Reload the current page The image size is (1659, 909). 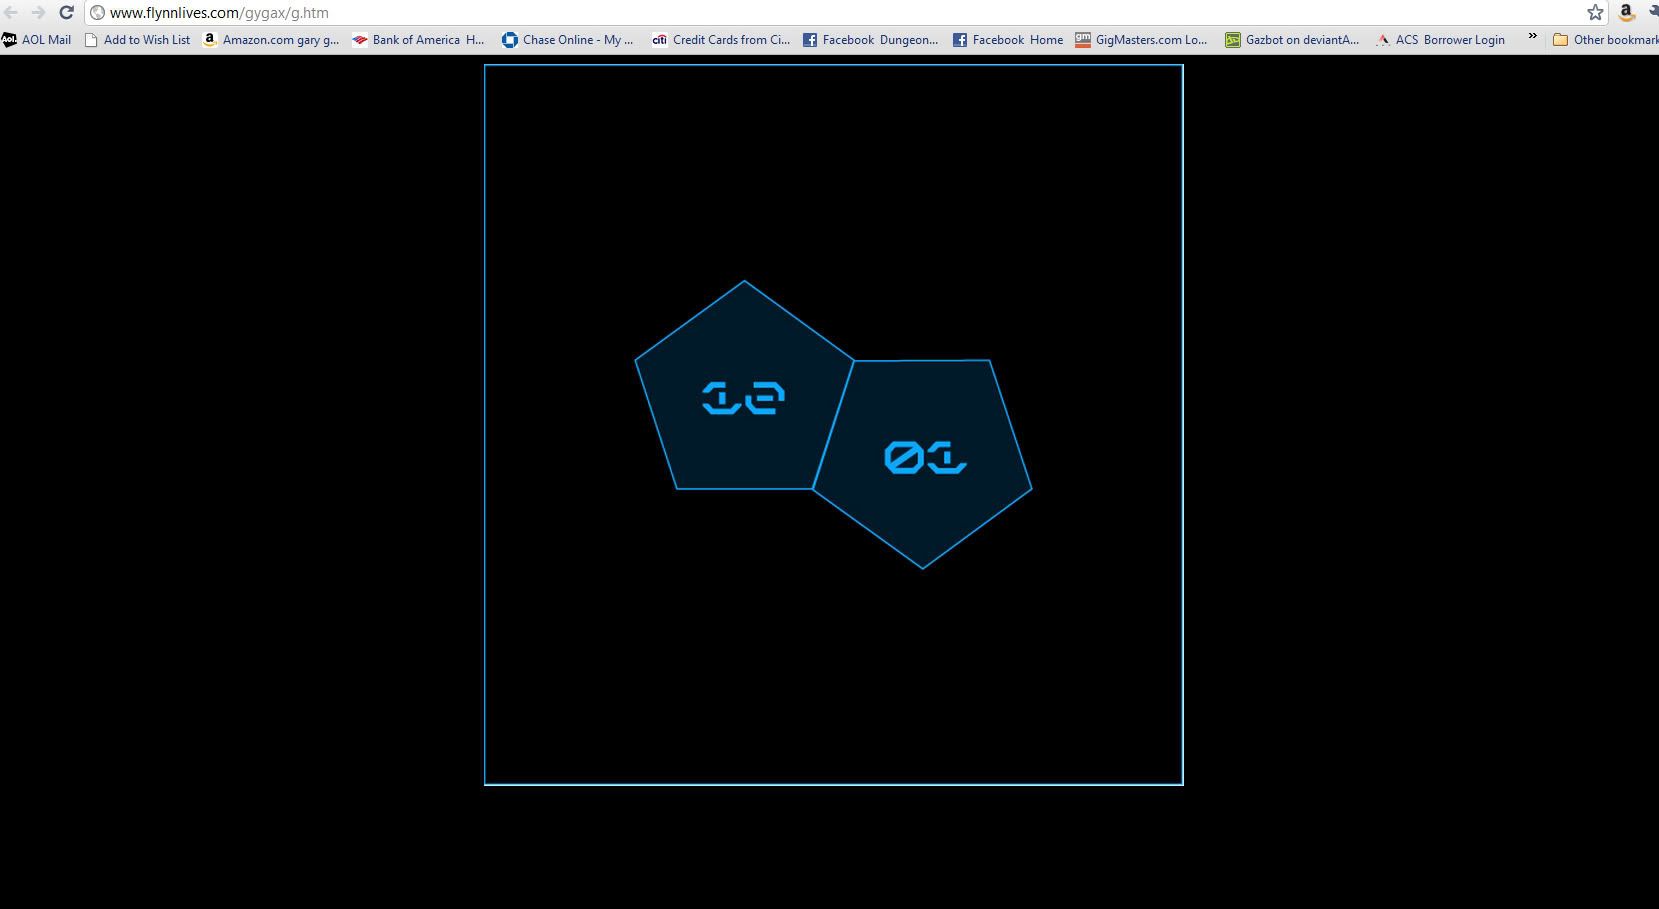(x=66, y=13)
